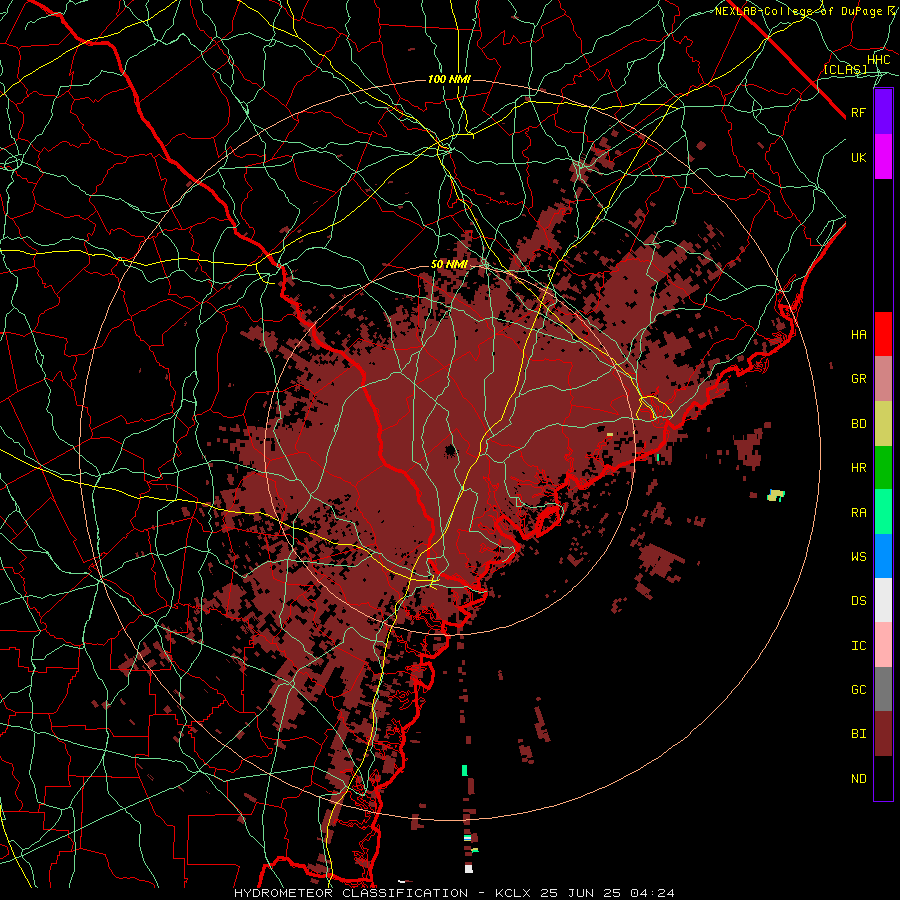Click the 100 NMI range ring label
The image size is (900, 900).
tap(449, 79)
